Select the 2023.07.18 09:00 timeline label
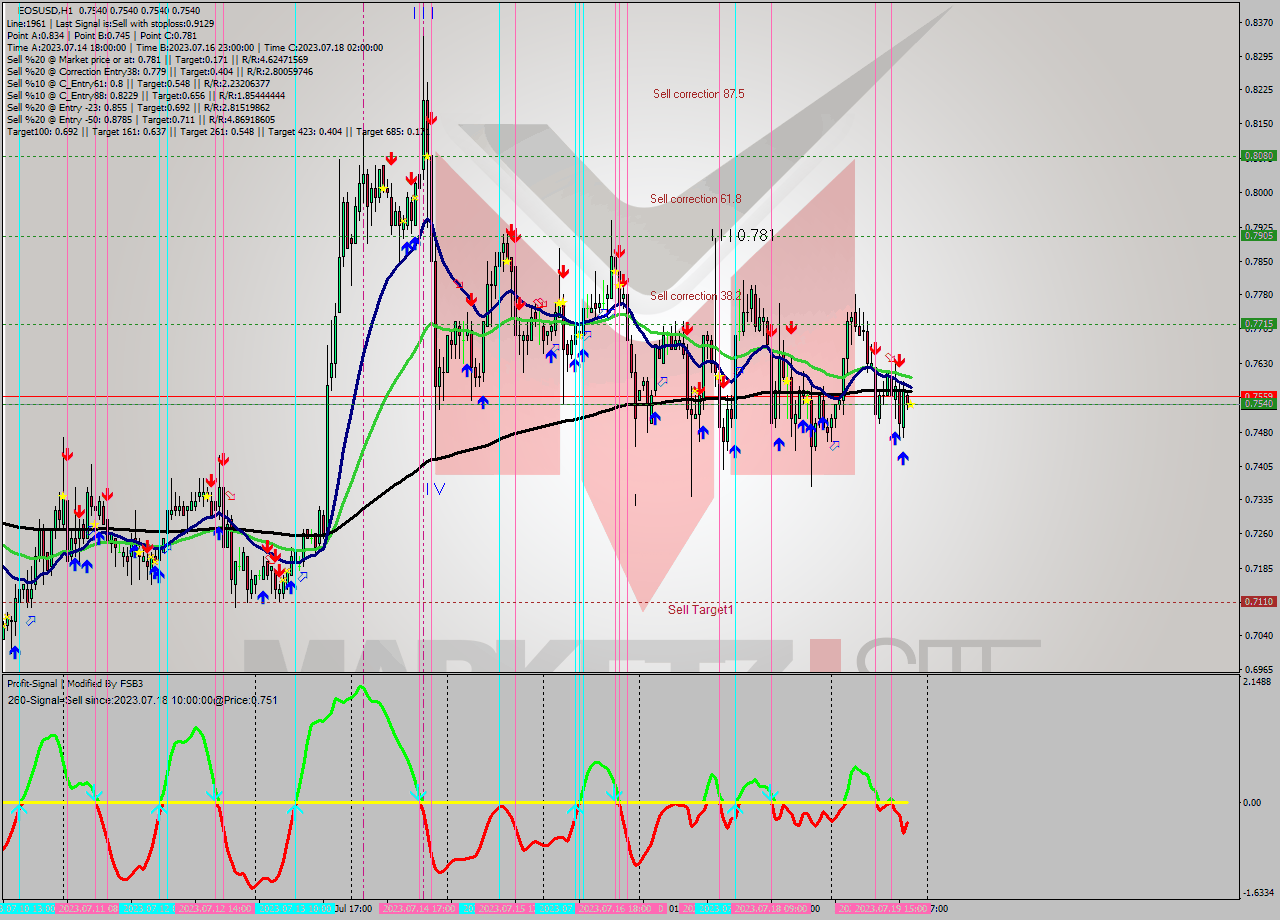The height and width of the screenshot is (920, 1280). [768, 910]
